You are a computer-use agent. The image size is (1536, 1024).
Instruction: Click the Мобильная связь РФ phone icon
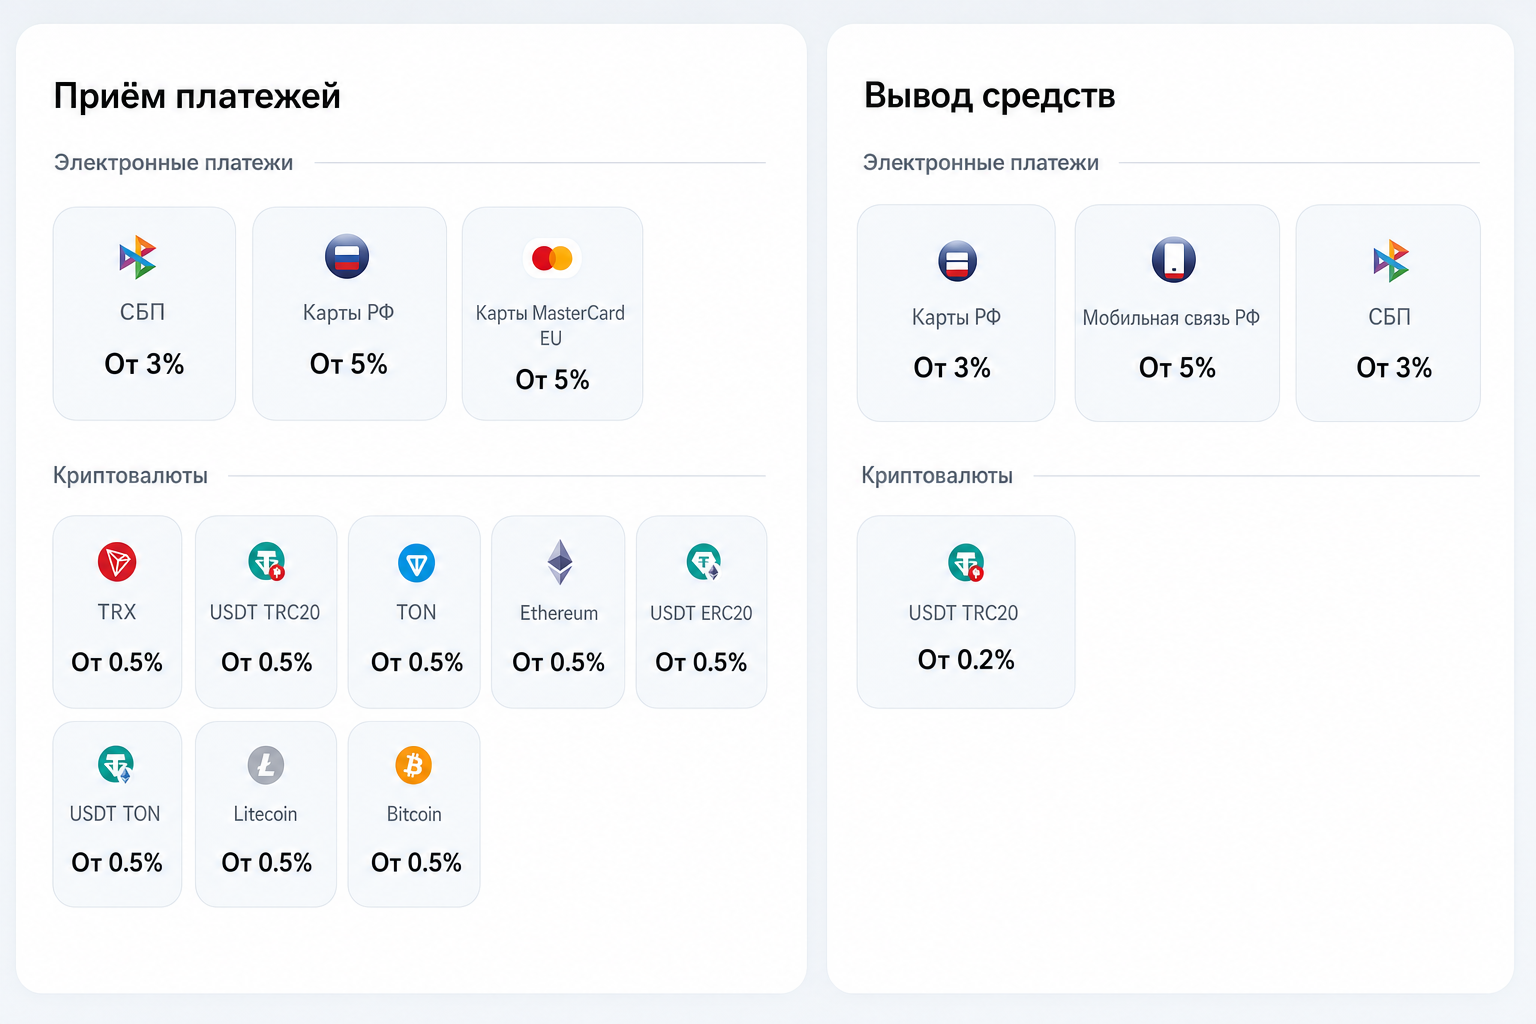pyautogui.click(x=1174, y=260)
